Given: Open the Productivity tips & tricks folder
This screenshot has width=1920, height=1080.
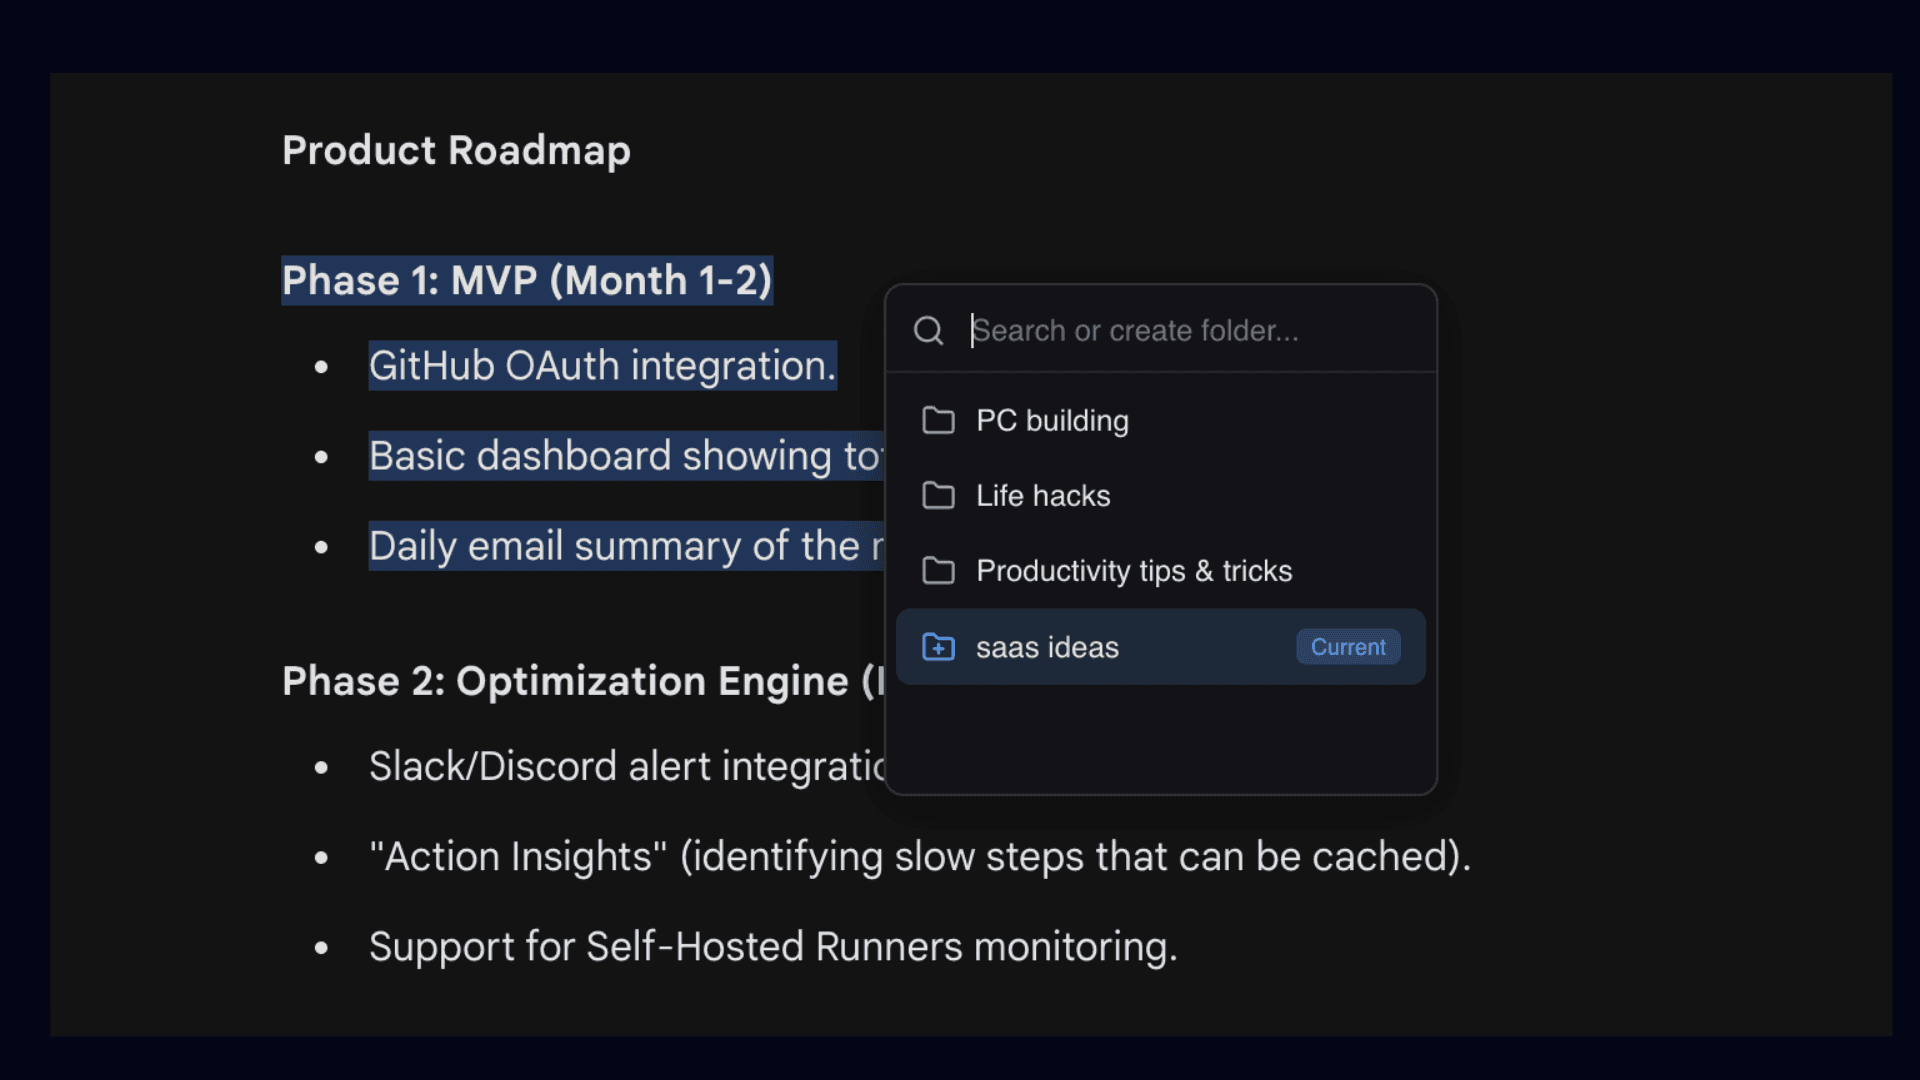Looking at the screenshot, I should [x=1134, y=570].
